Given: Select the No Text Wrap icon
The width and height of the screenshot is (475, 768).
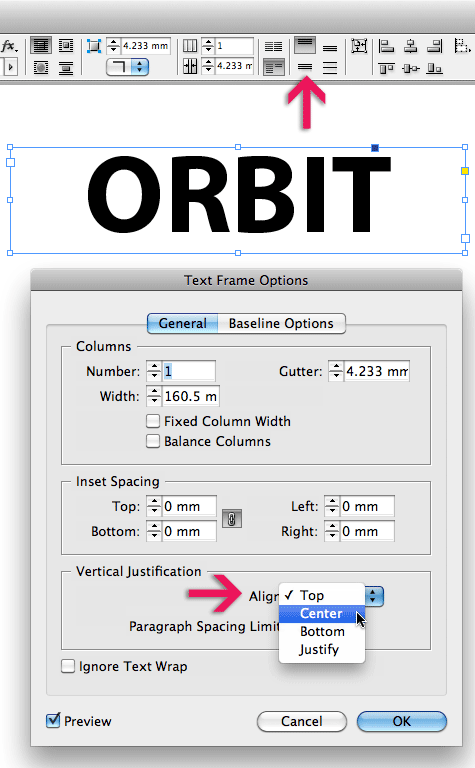Looking at the screenshot, I should (x=41, y=46).
